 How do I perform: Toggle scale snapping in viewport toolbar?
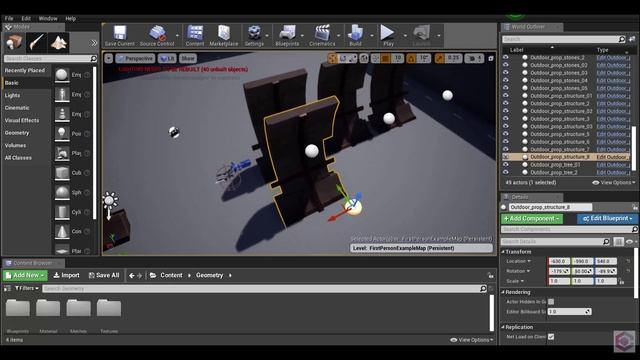[x=439, y=59]
